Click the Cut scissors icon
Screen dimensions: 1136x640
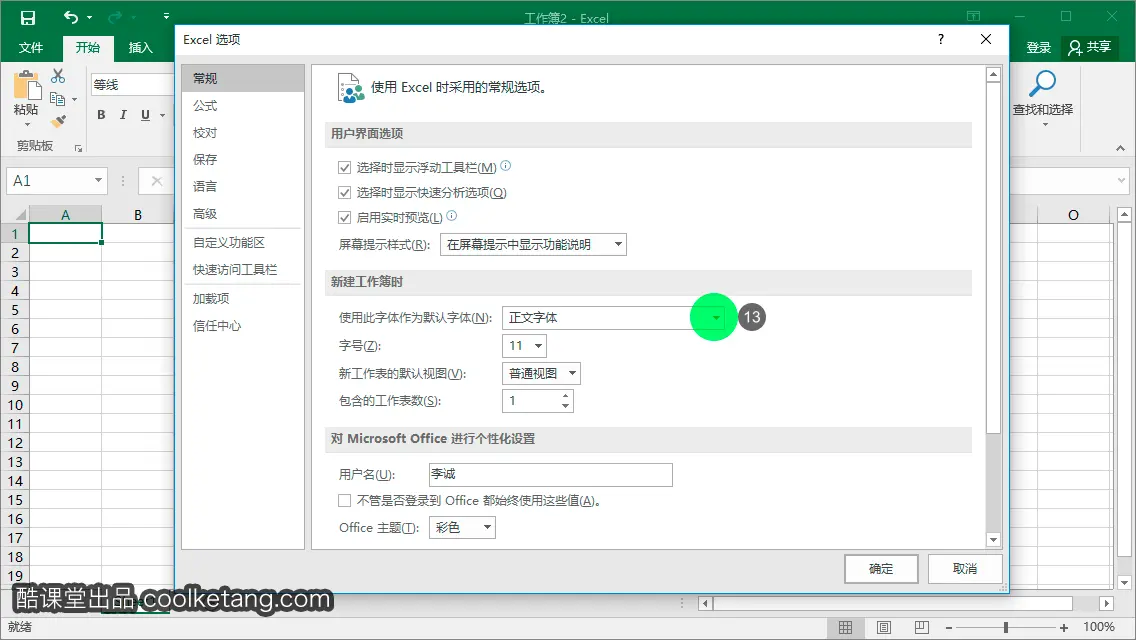pos(58,76)
